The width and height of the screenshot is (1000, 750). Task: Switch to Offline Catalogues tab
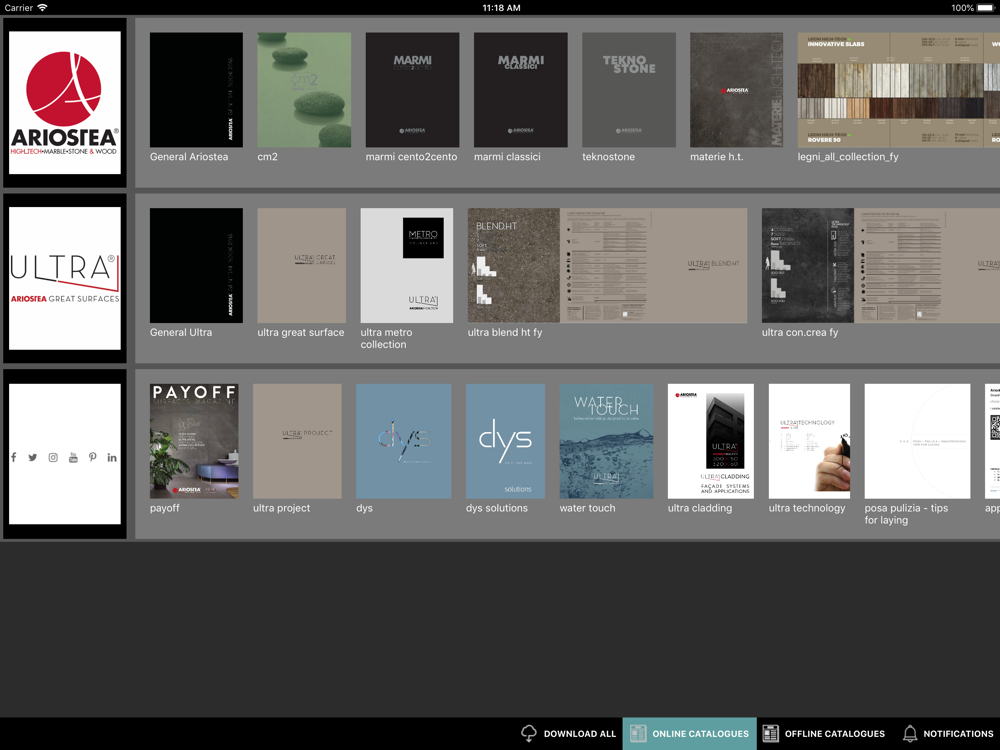(824, 733)
